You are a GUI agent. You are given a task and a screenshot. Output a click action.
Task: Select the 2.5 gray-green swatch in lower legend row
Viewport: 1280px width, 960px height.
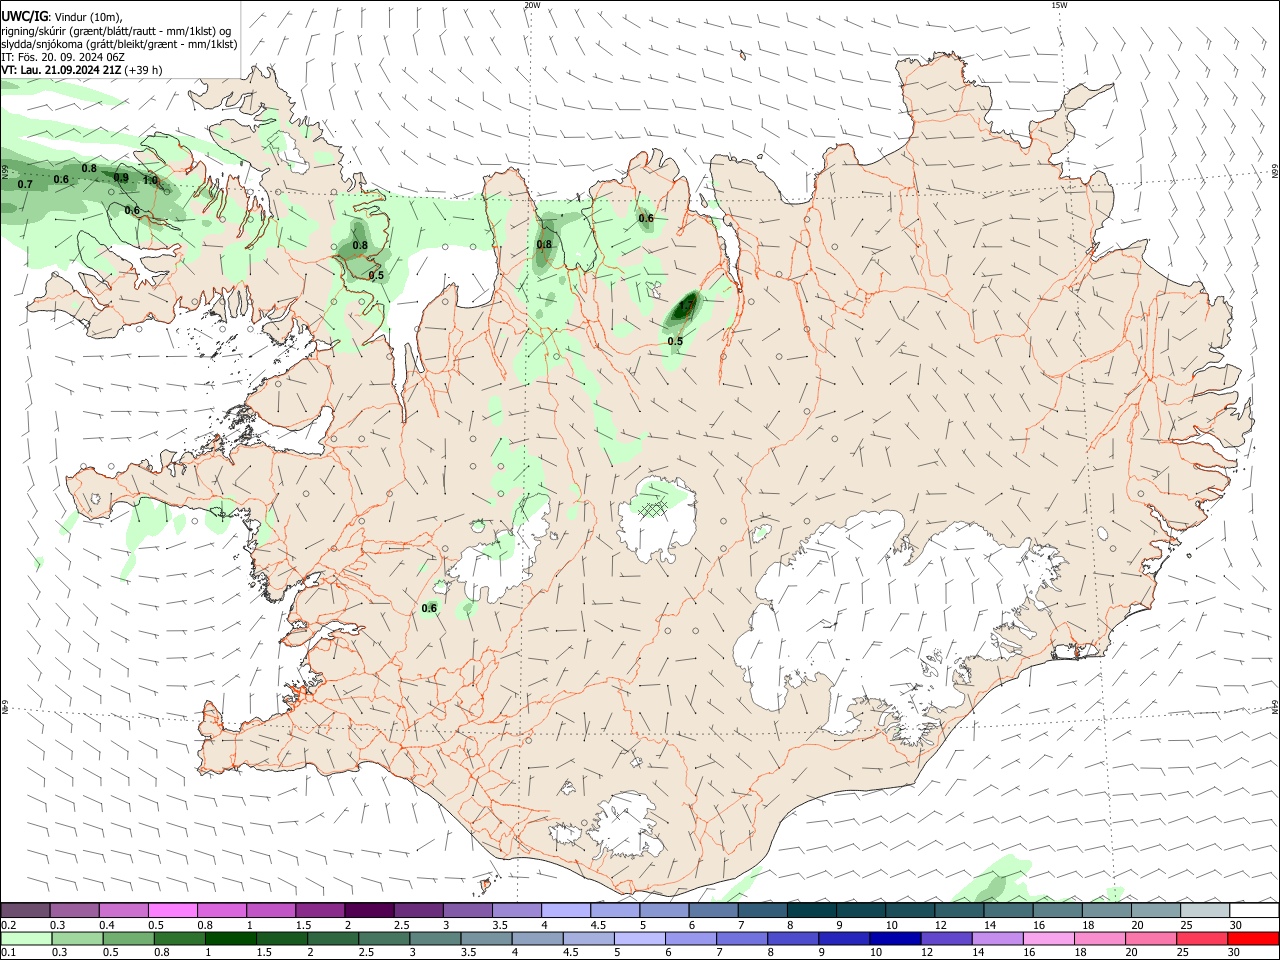coord(384,938)
